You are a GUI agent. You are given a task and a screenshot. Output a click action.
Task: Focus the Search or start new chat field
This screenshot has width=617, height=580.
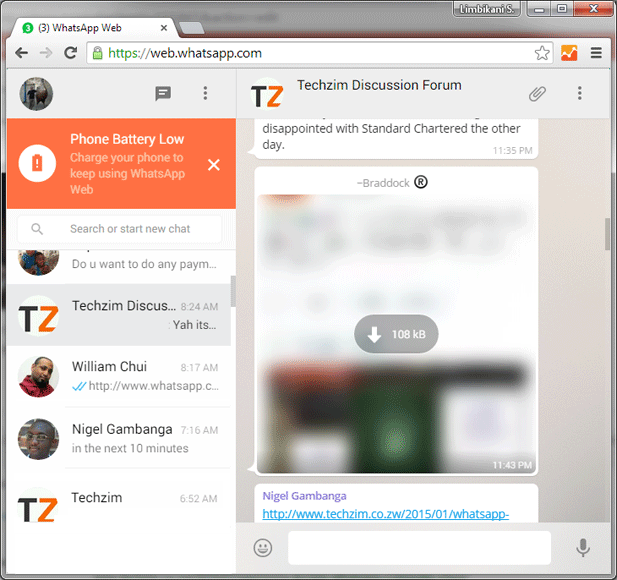point(120,229)
